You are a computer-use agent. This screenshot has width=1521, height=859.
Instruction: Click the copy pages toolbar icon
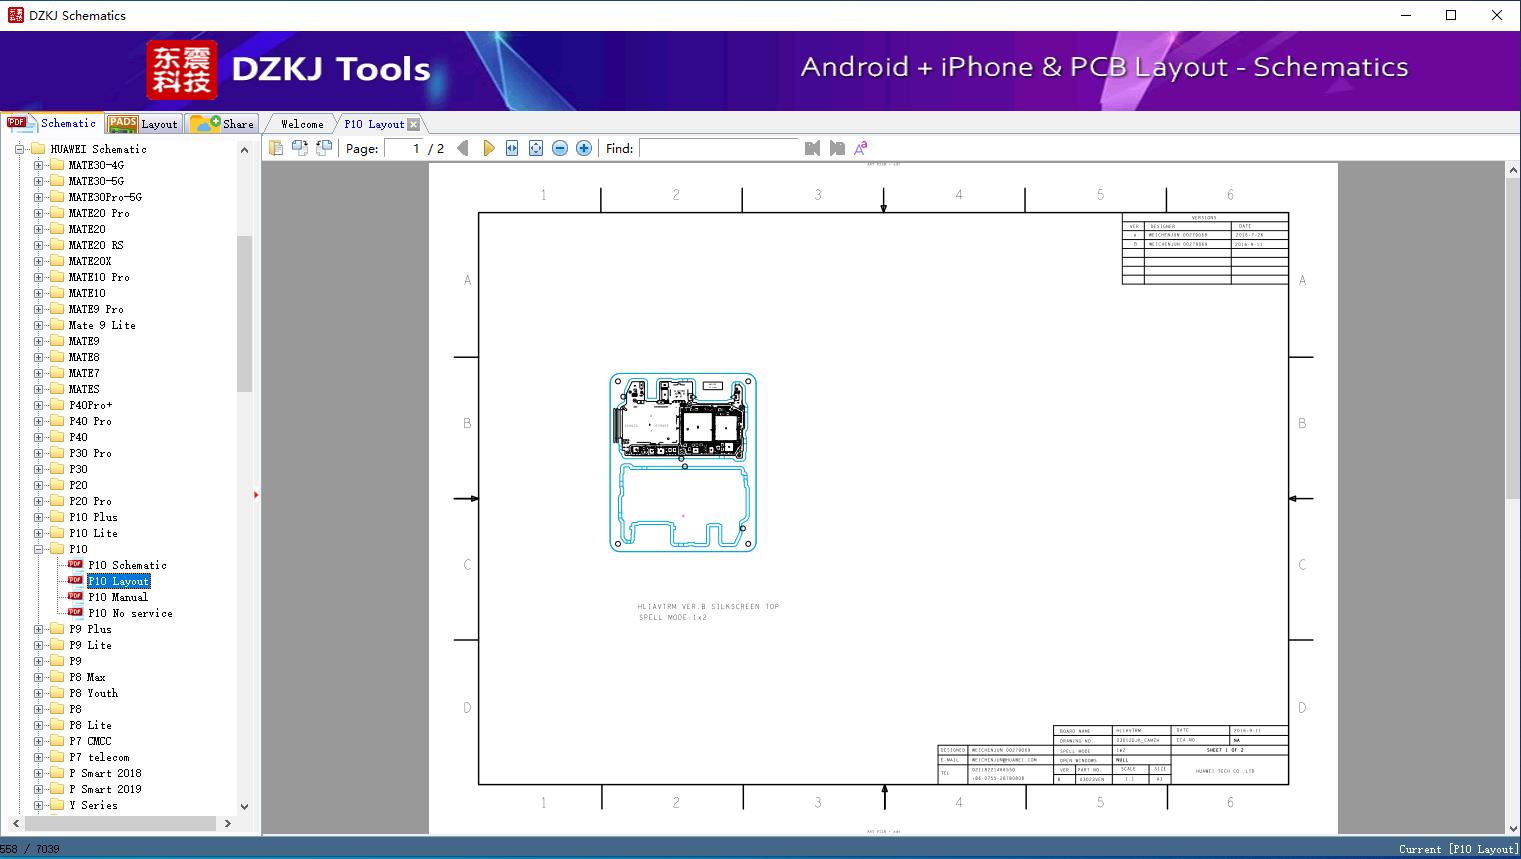pyautogui.click(x=275, y=148)
